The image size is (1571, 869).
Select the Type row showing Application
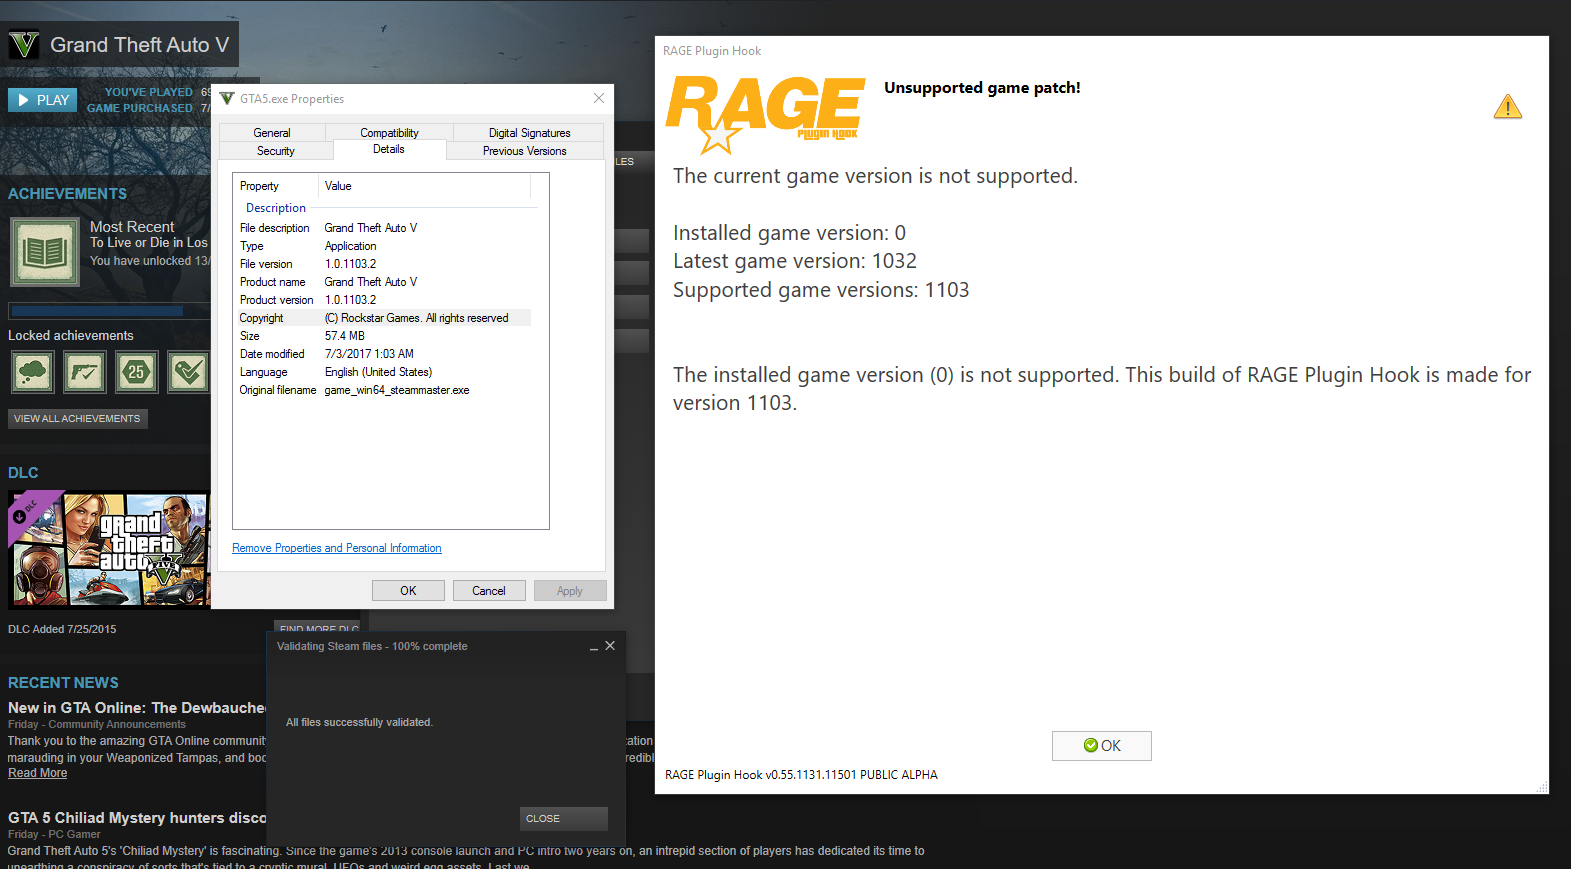click(x=385, y=246)
